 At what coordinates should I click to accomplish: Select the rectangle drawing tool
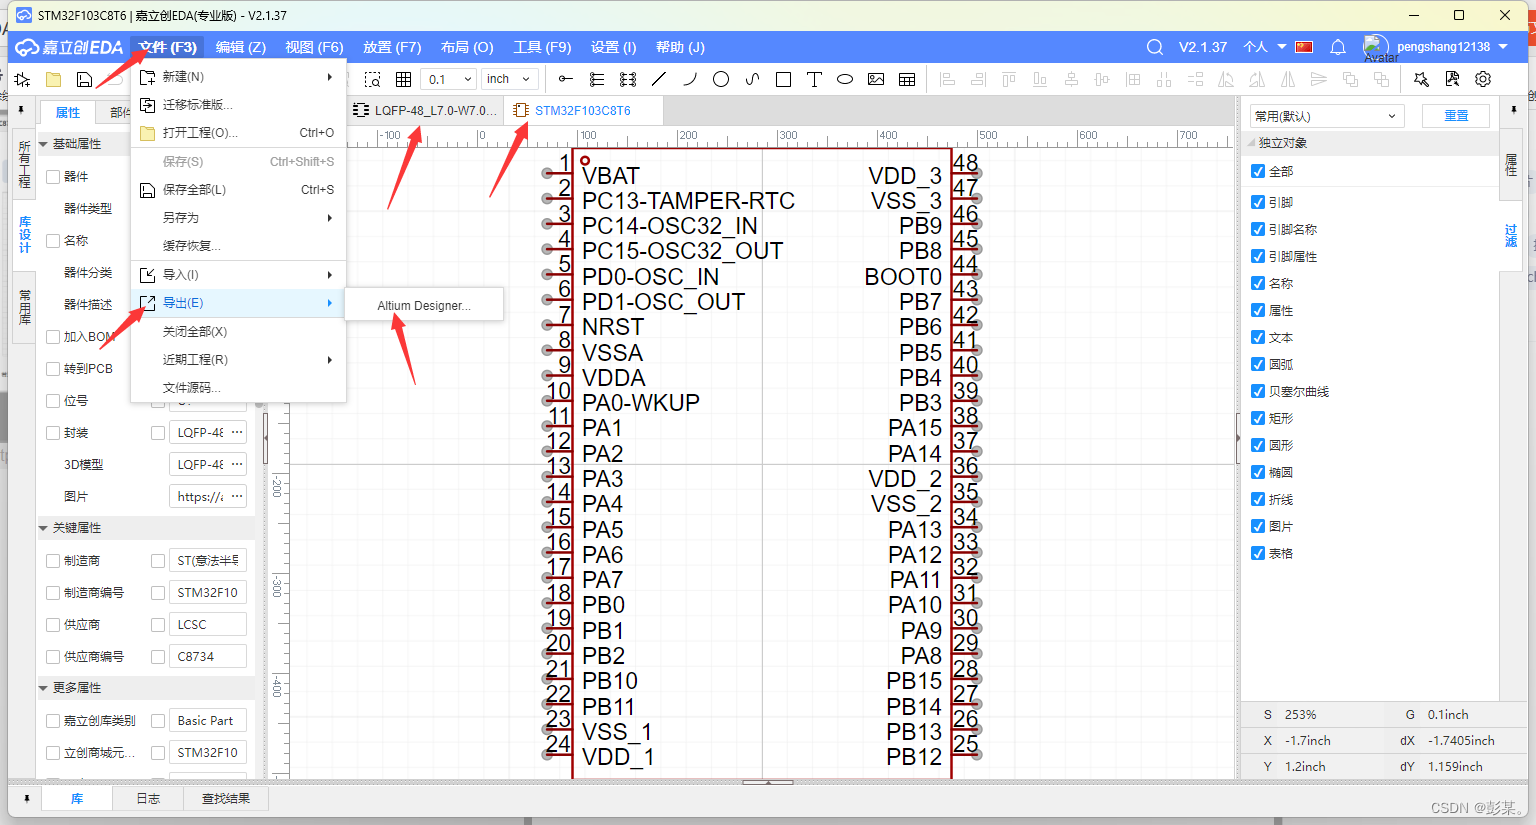point(783,79)
